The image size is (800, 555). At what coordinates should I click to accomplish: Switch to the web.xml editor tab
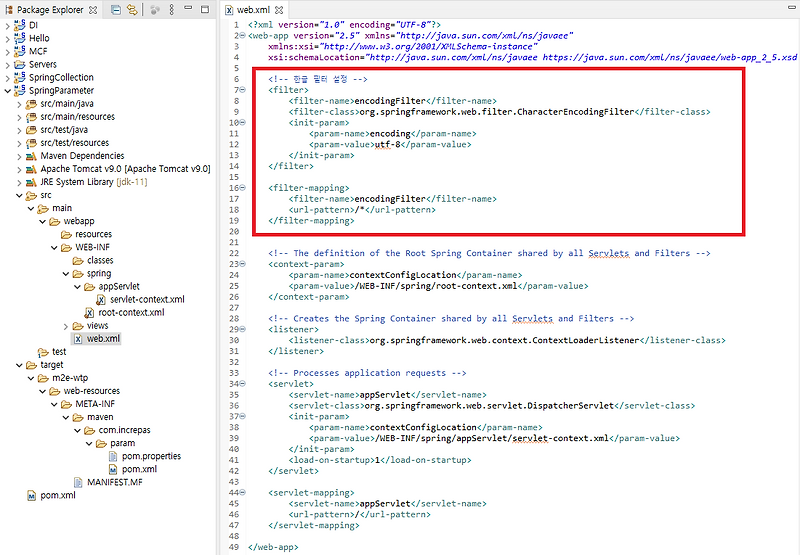254,10
